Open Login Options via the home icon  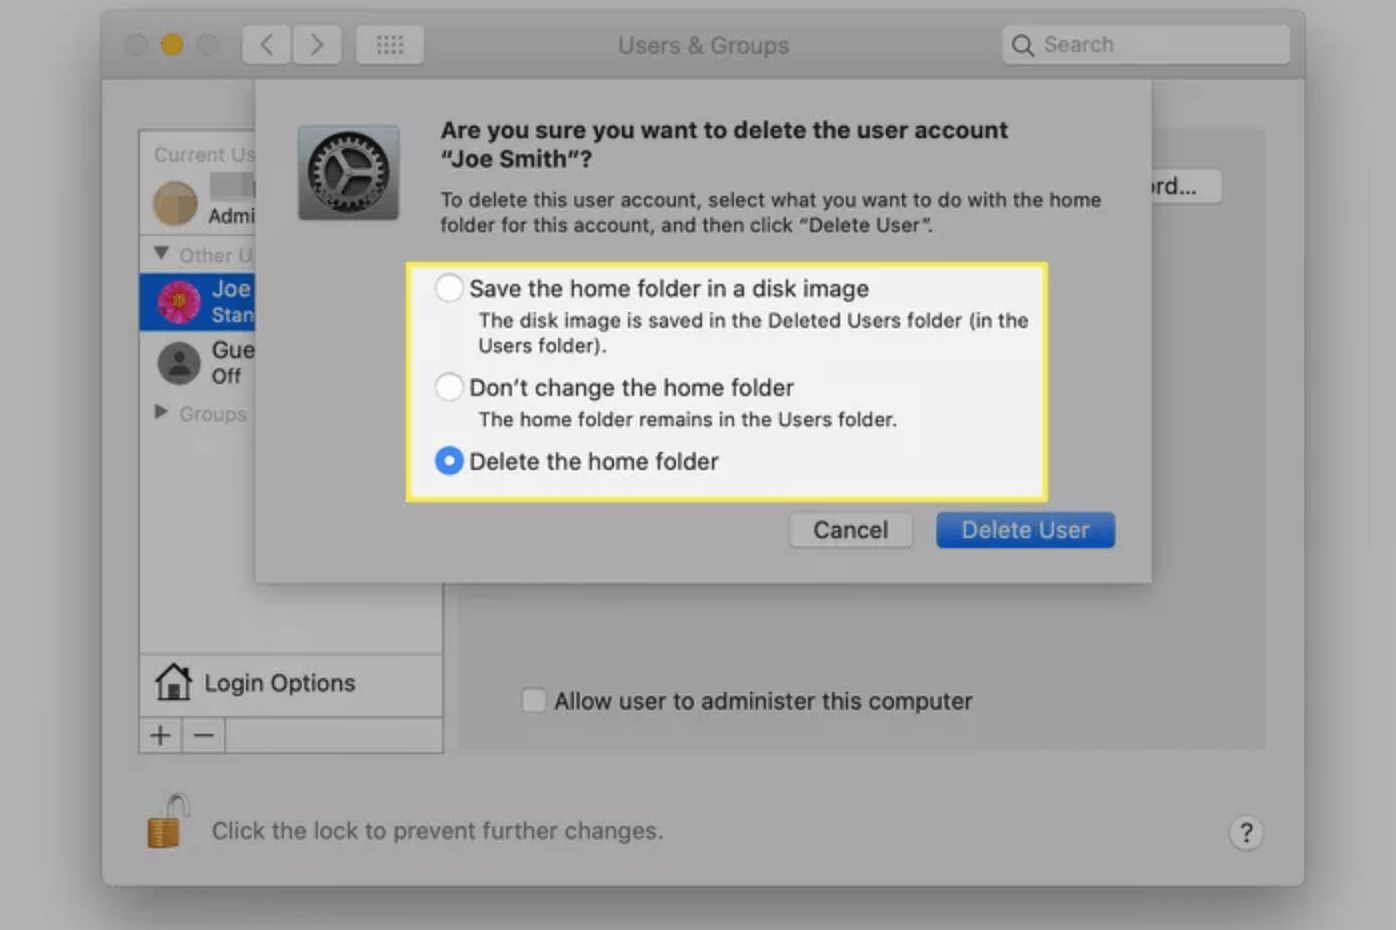tap(172, 683)
